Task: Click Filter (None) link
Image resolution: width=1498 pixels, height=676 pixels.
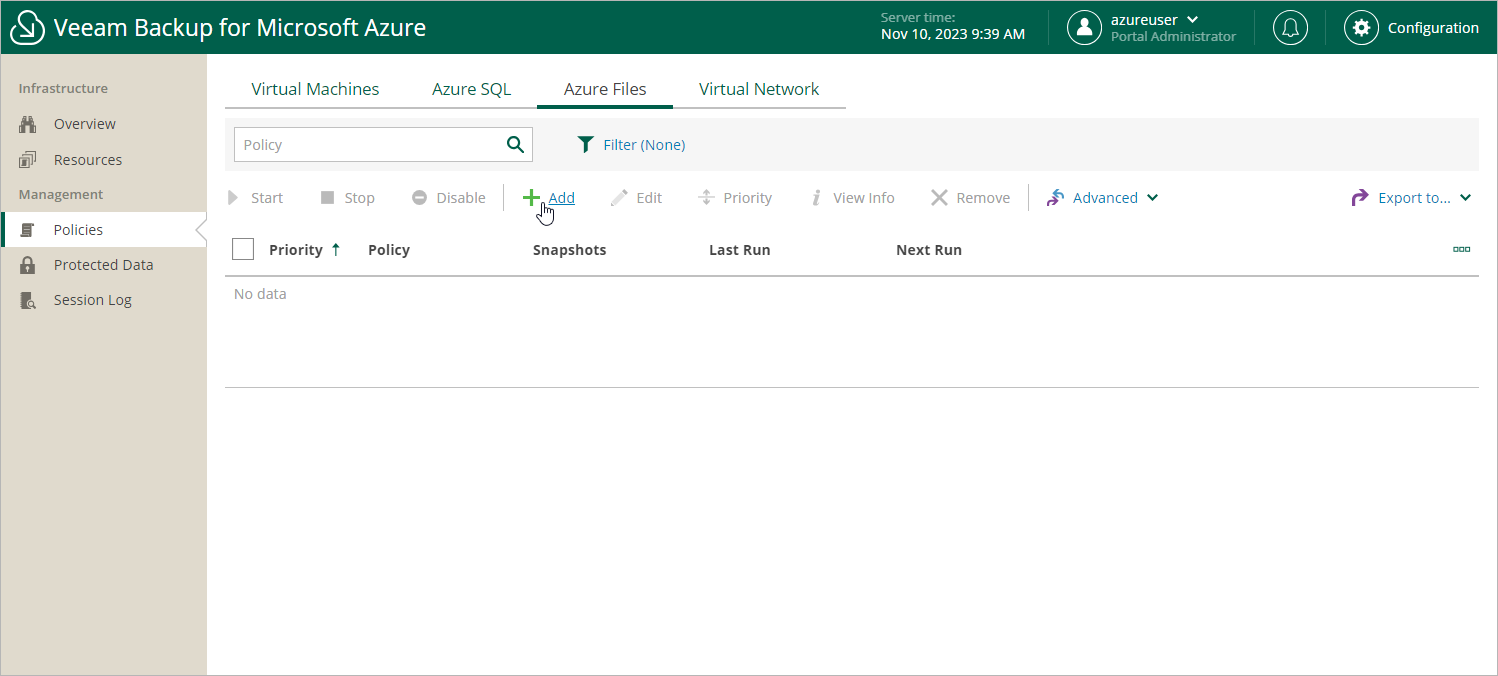Action: pos(644,145)
